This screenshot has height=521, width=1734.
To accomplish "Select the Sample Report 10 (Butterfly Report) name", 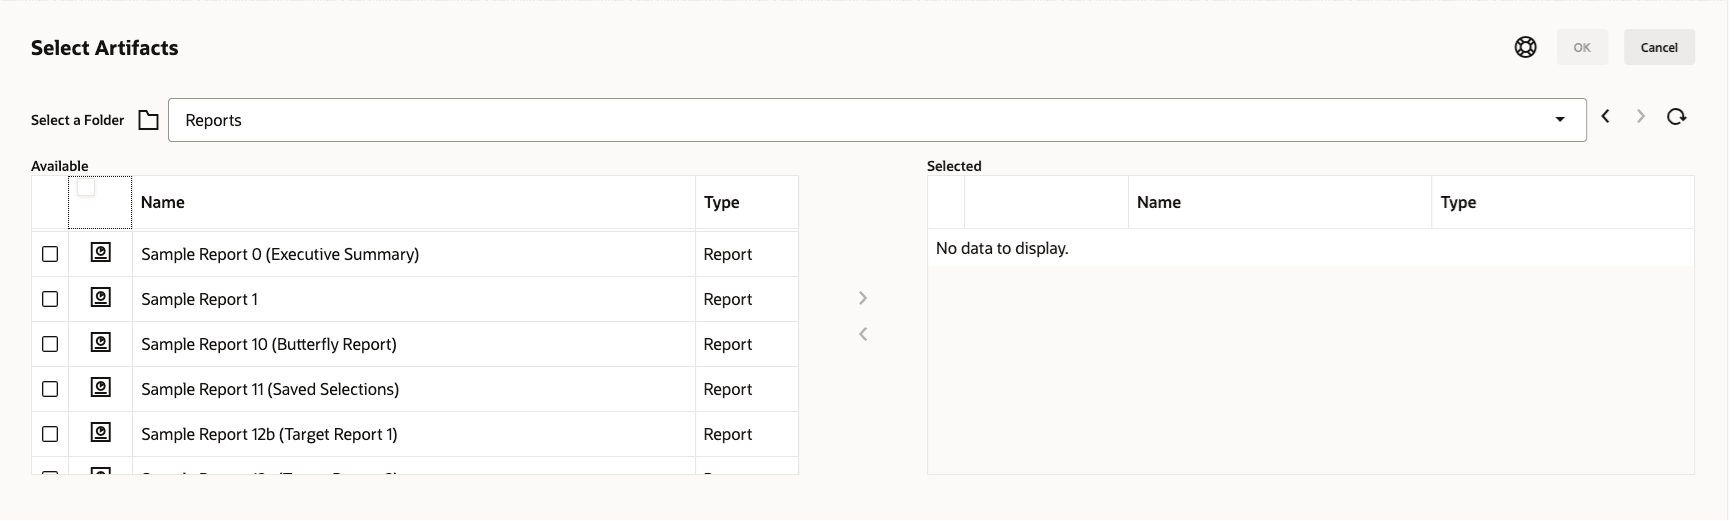I will [x=269, y=344].
